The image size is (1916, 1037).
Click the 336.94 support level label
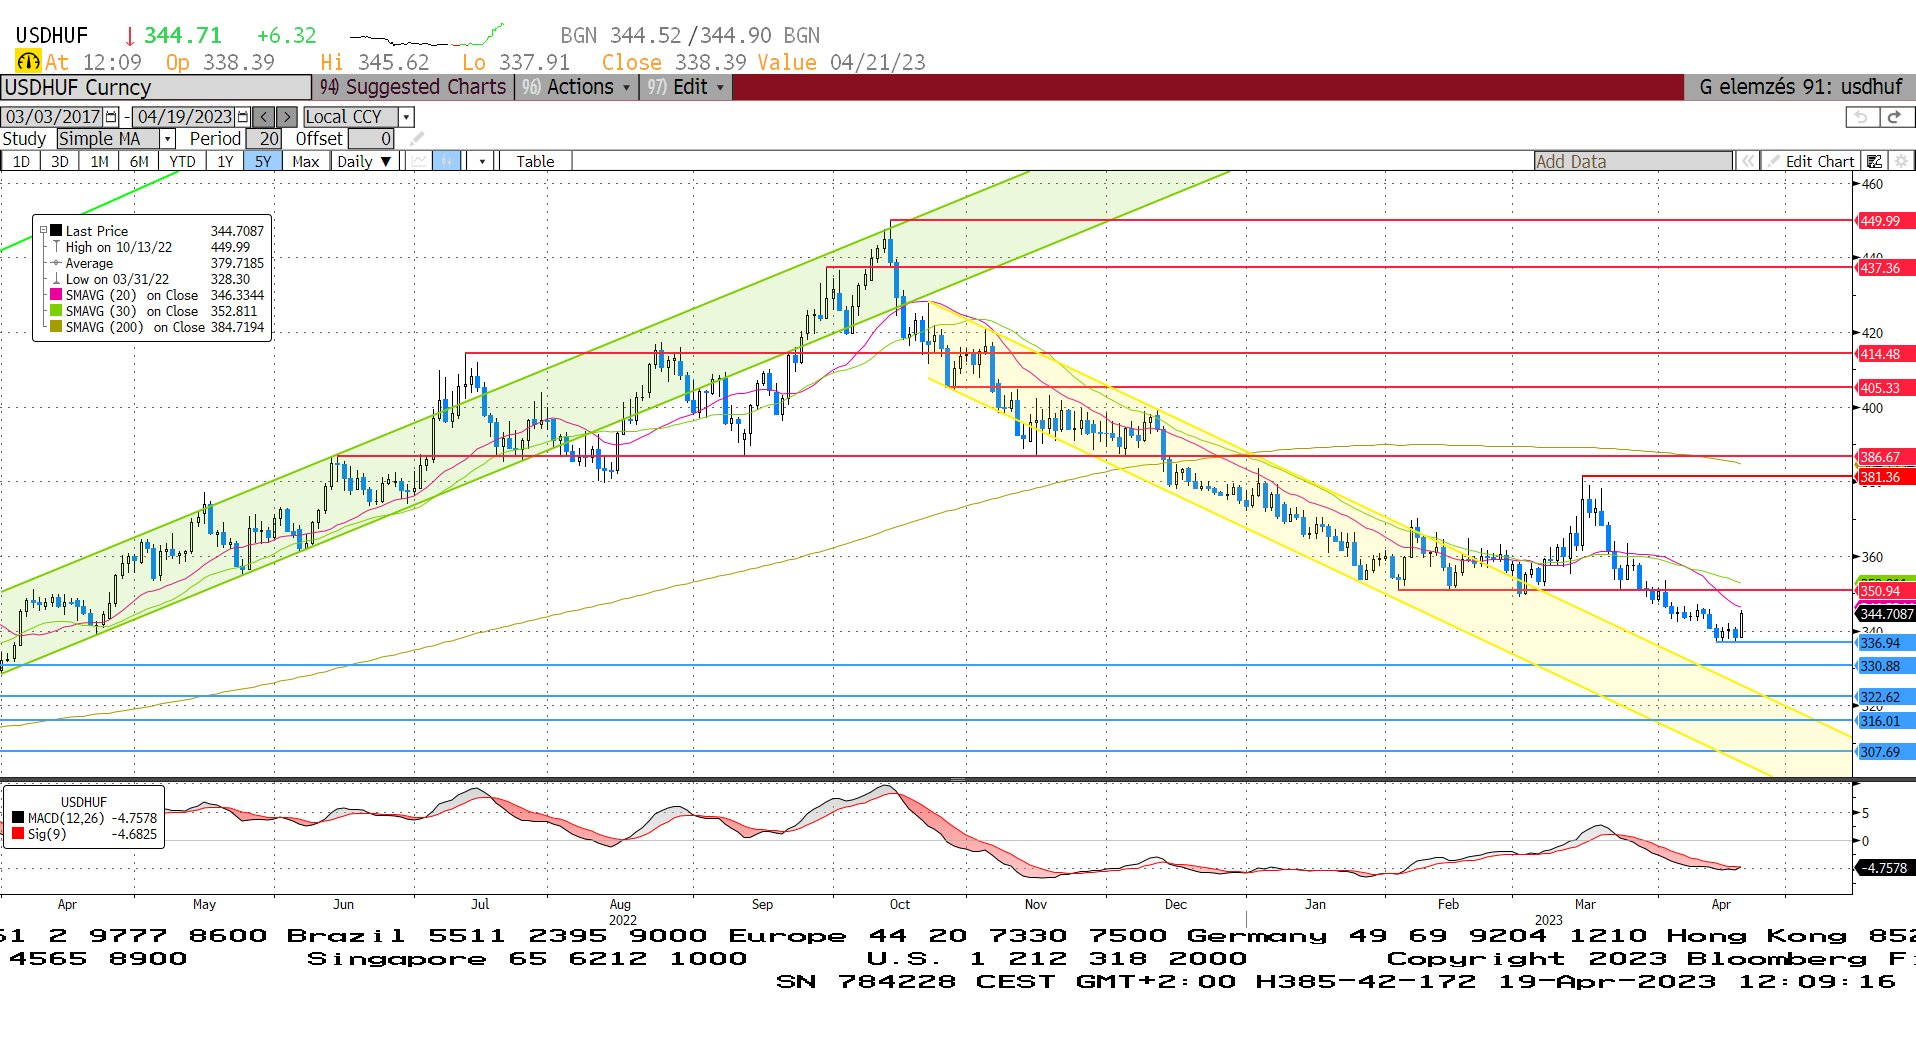pyautogui.click(x=1884, y=643)
